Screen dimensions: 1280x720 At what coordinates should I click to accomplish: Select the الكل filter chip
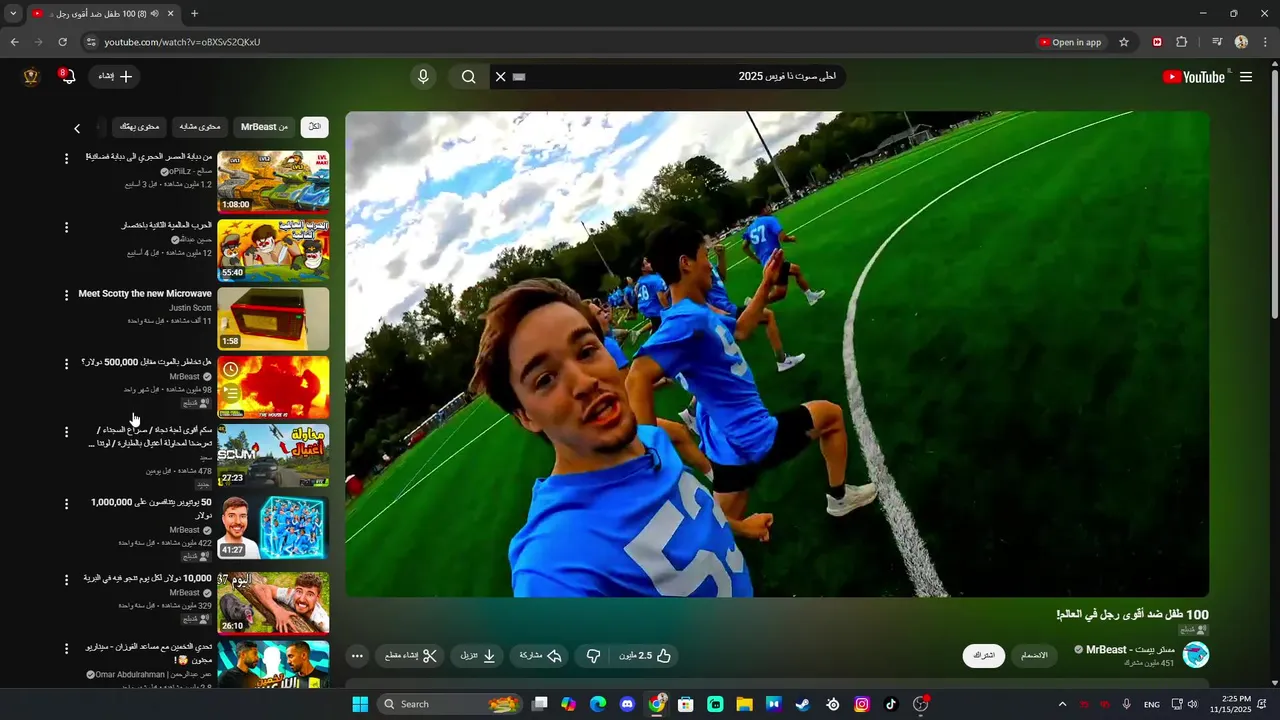[x=314, y=127]
